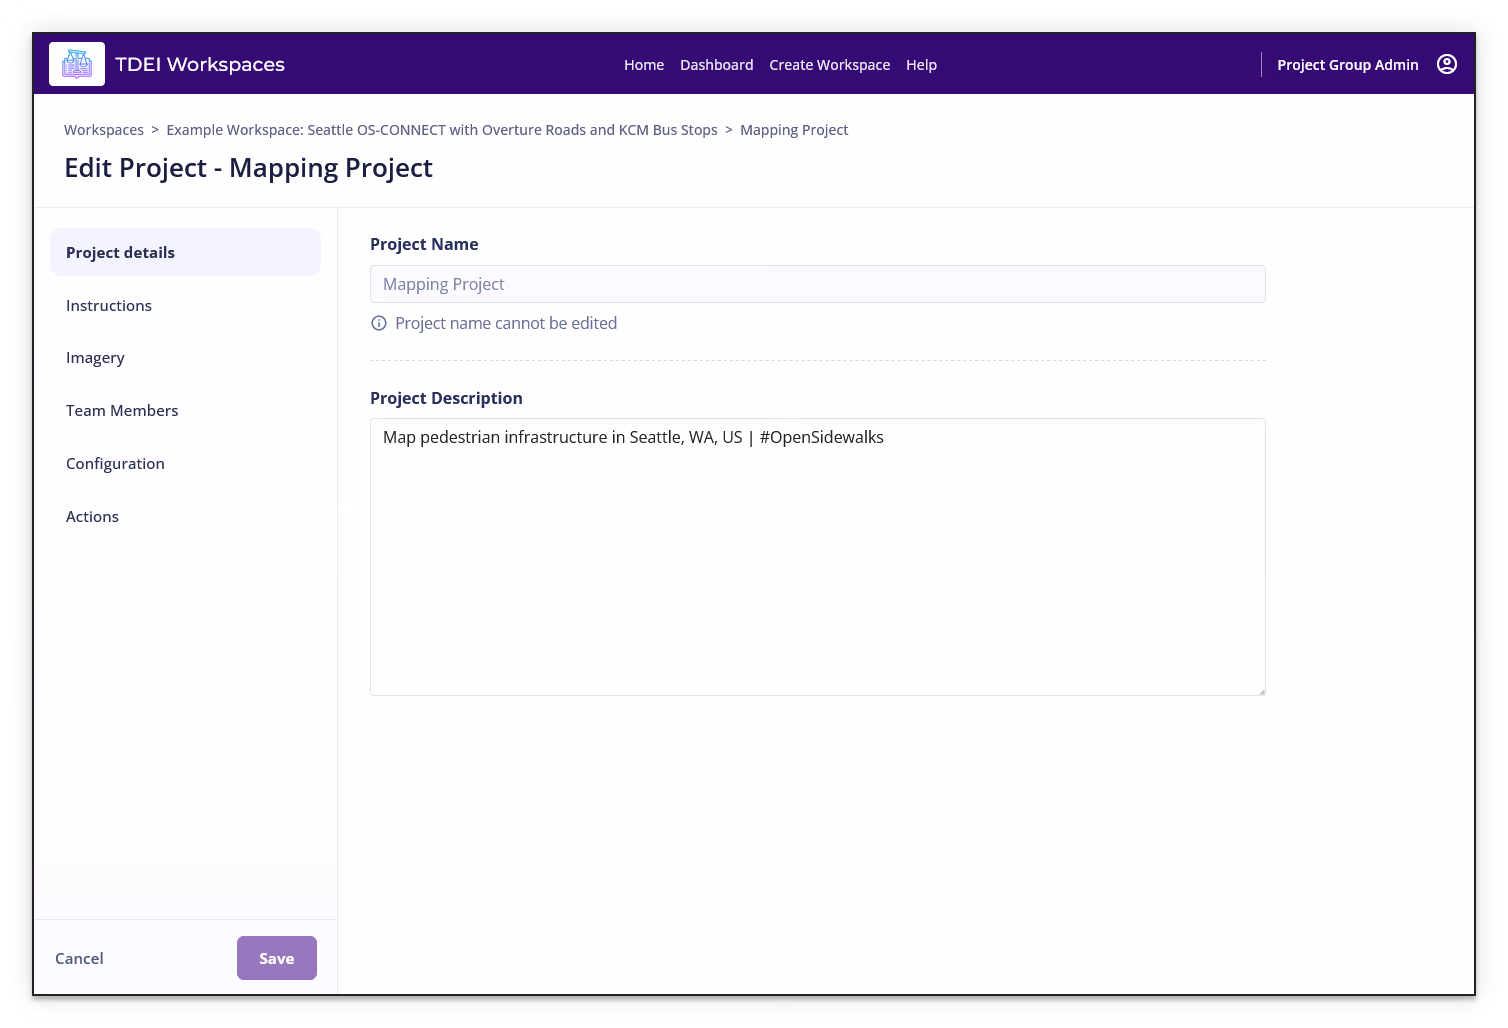Click the Mapping Project breadcrumb

794,130
